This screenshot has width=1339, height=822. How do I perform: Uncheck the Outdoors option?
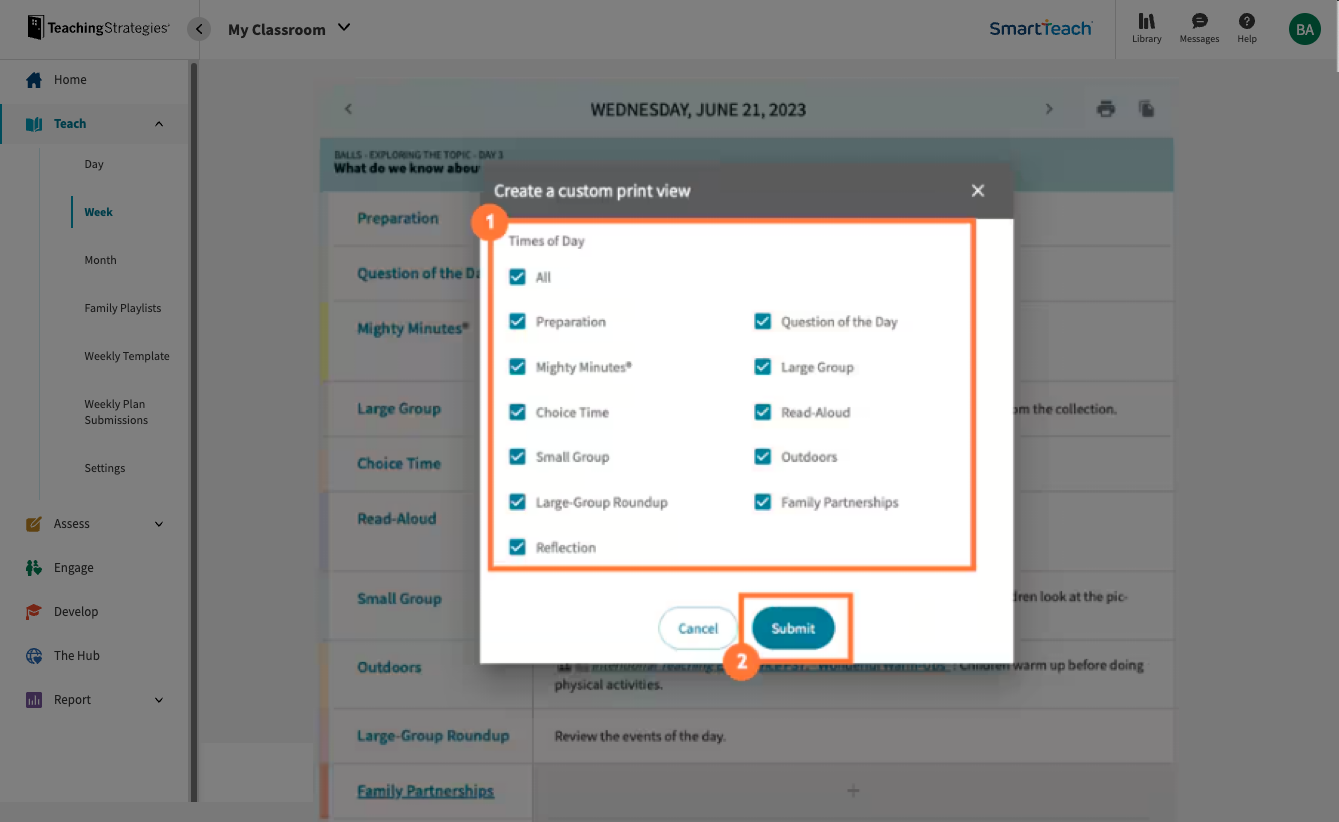[x=763, y=457]
